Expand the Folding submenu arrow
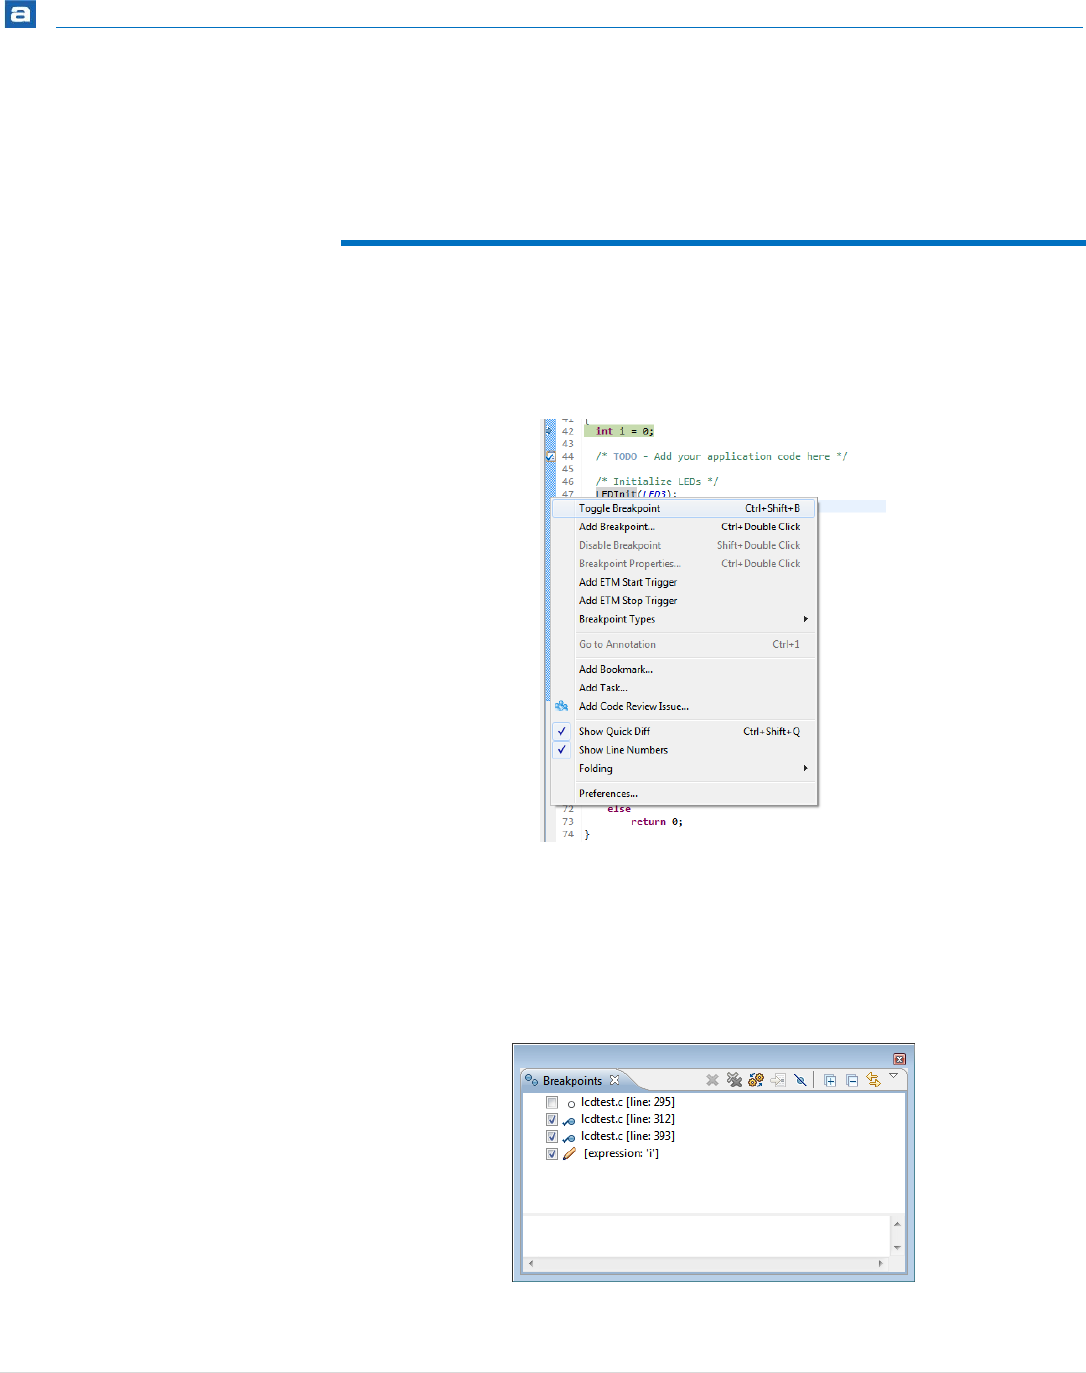The image size is (1086, 1373). click(805, 768)
